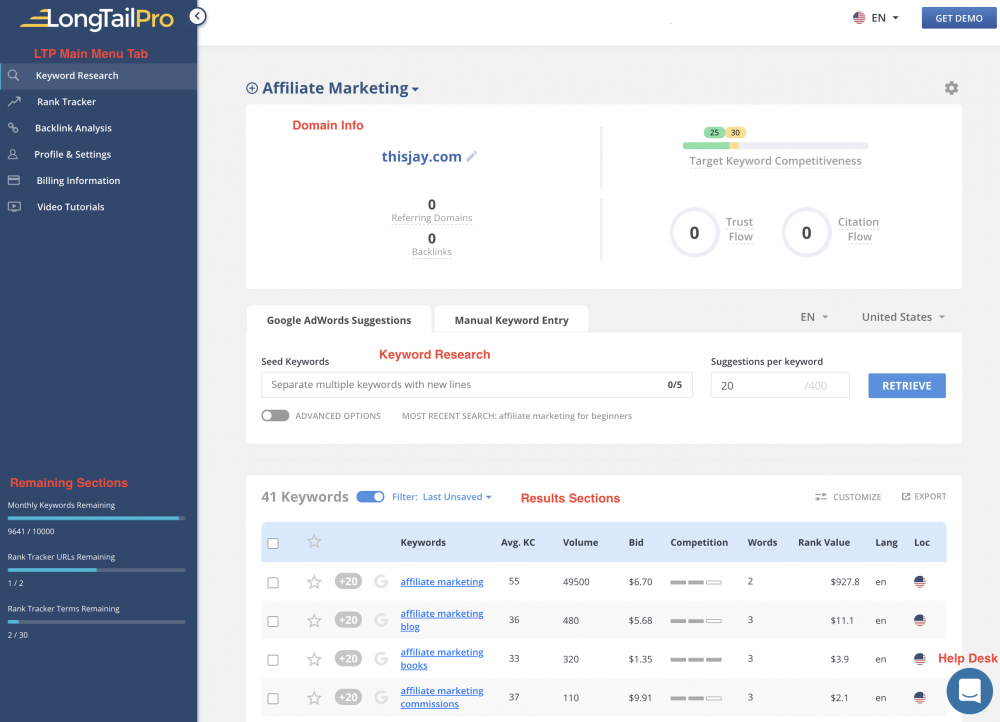Open the United States location dropdown
Image resolution: width=1000 pixels, height=722 pixels.
903,317
